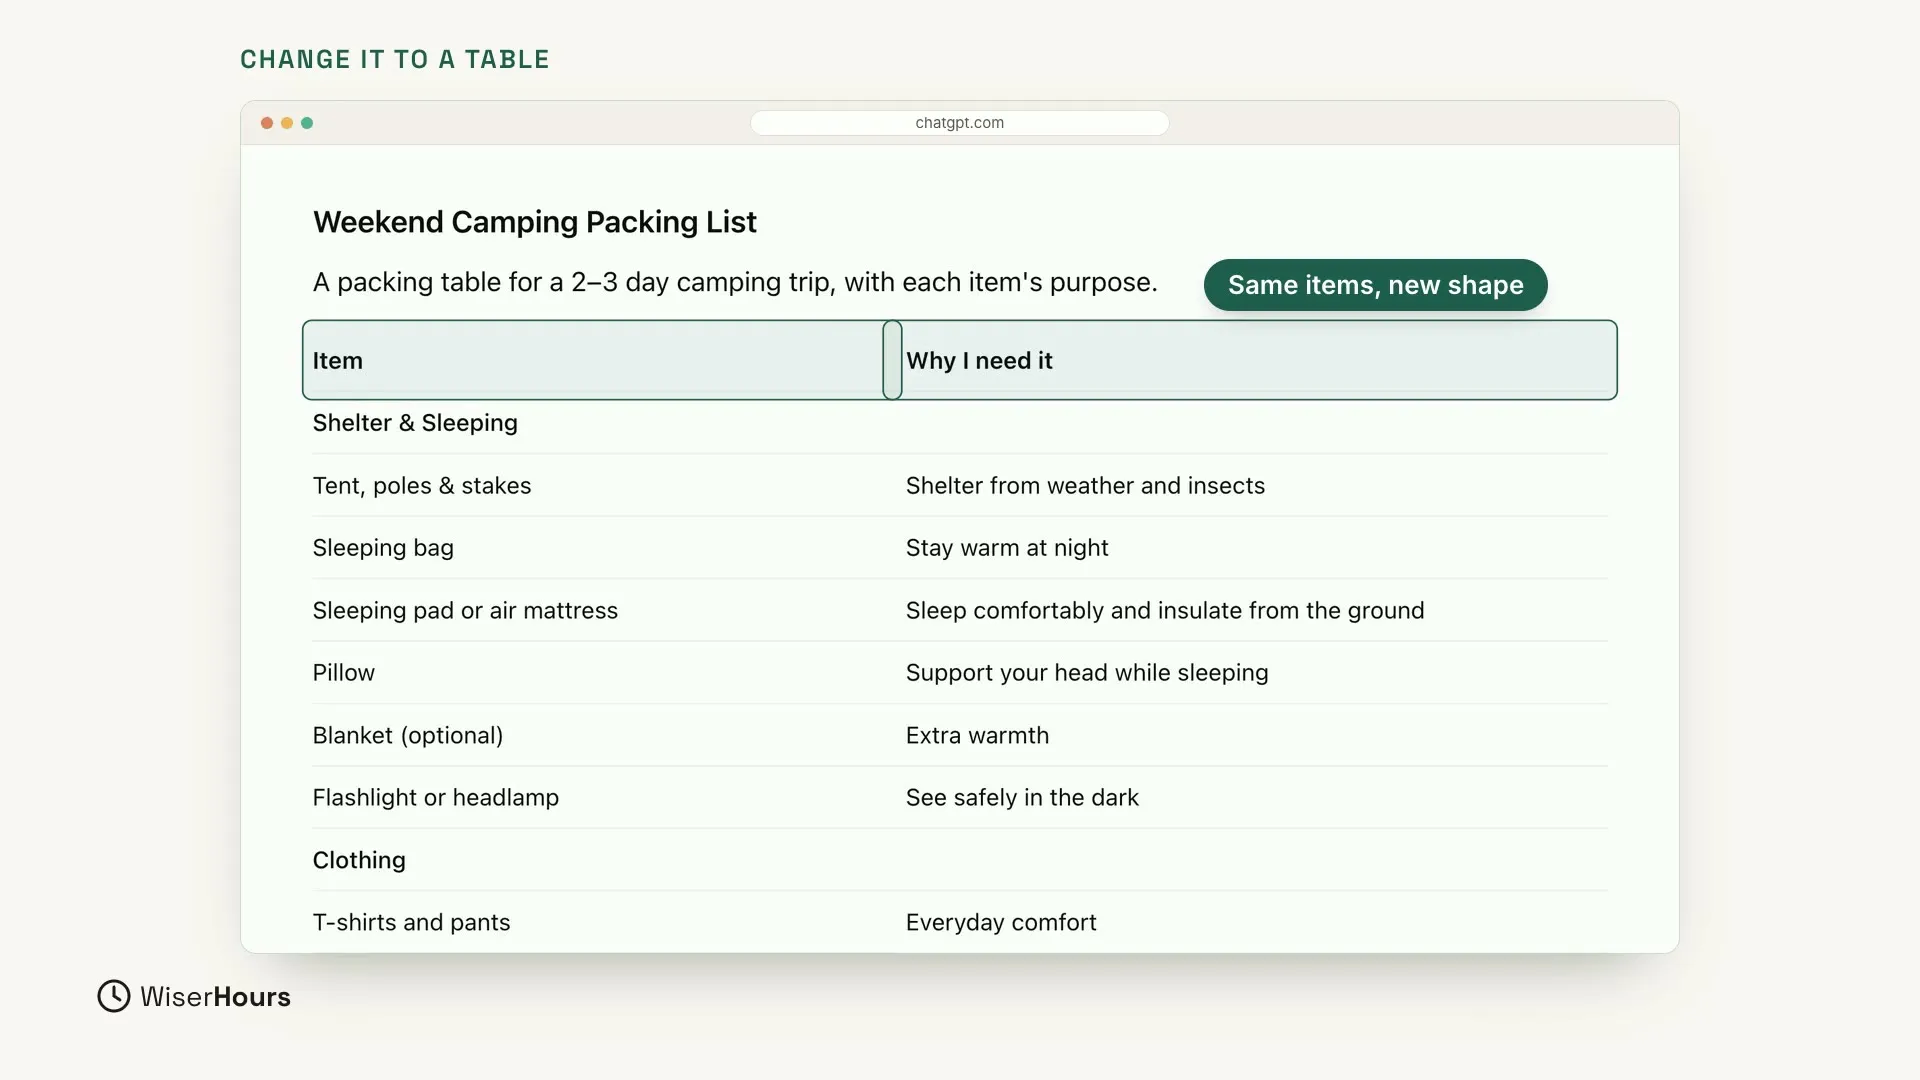Click 'Sleep comfortably and insulate from the ground'
Viewport: 1920px width, 1080px height.
(x=1165, y=611)
